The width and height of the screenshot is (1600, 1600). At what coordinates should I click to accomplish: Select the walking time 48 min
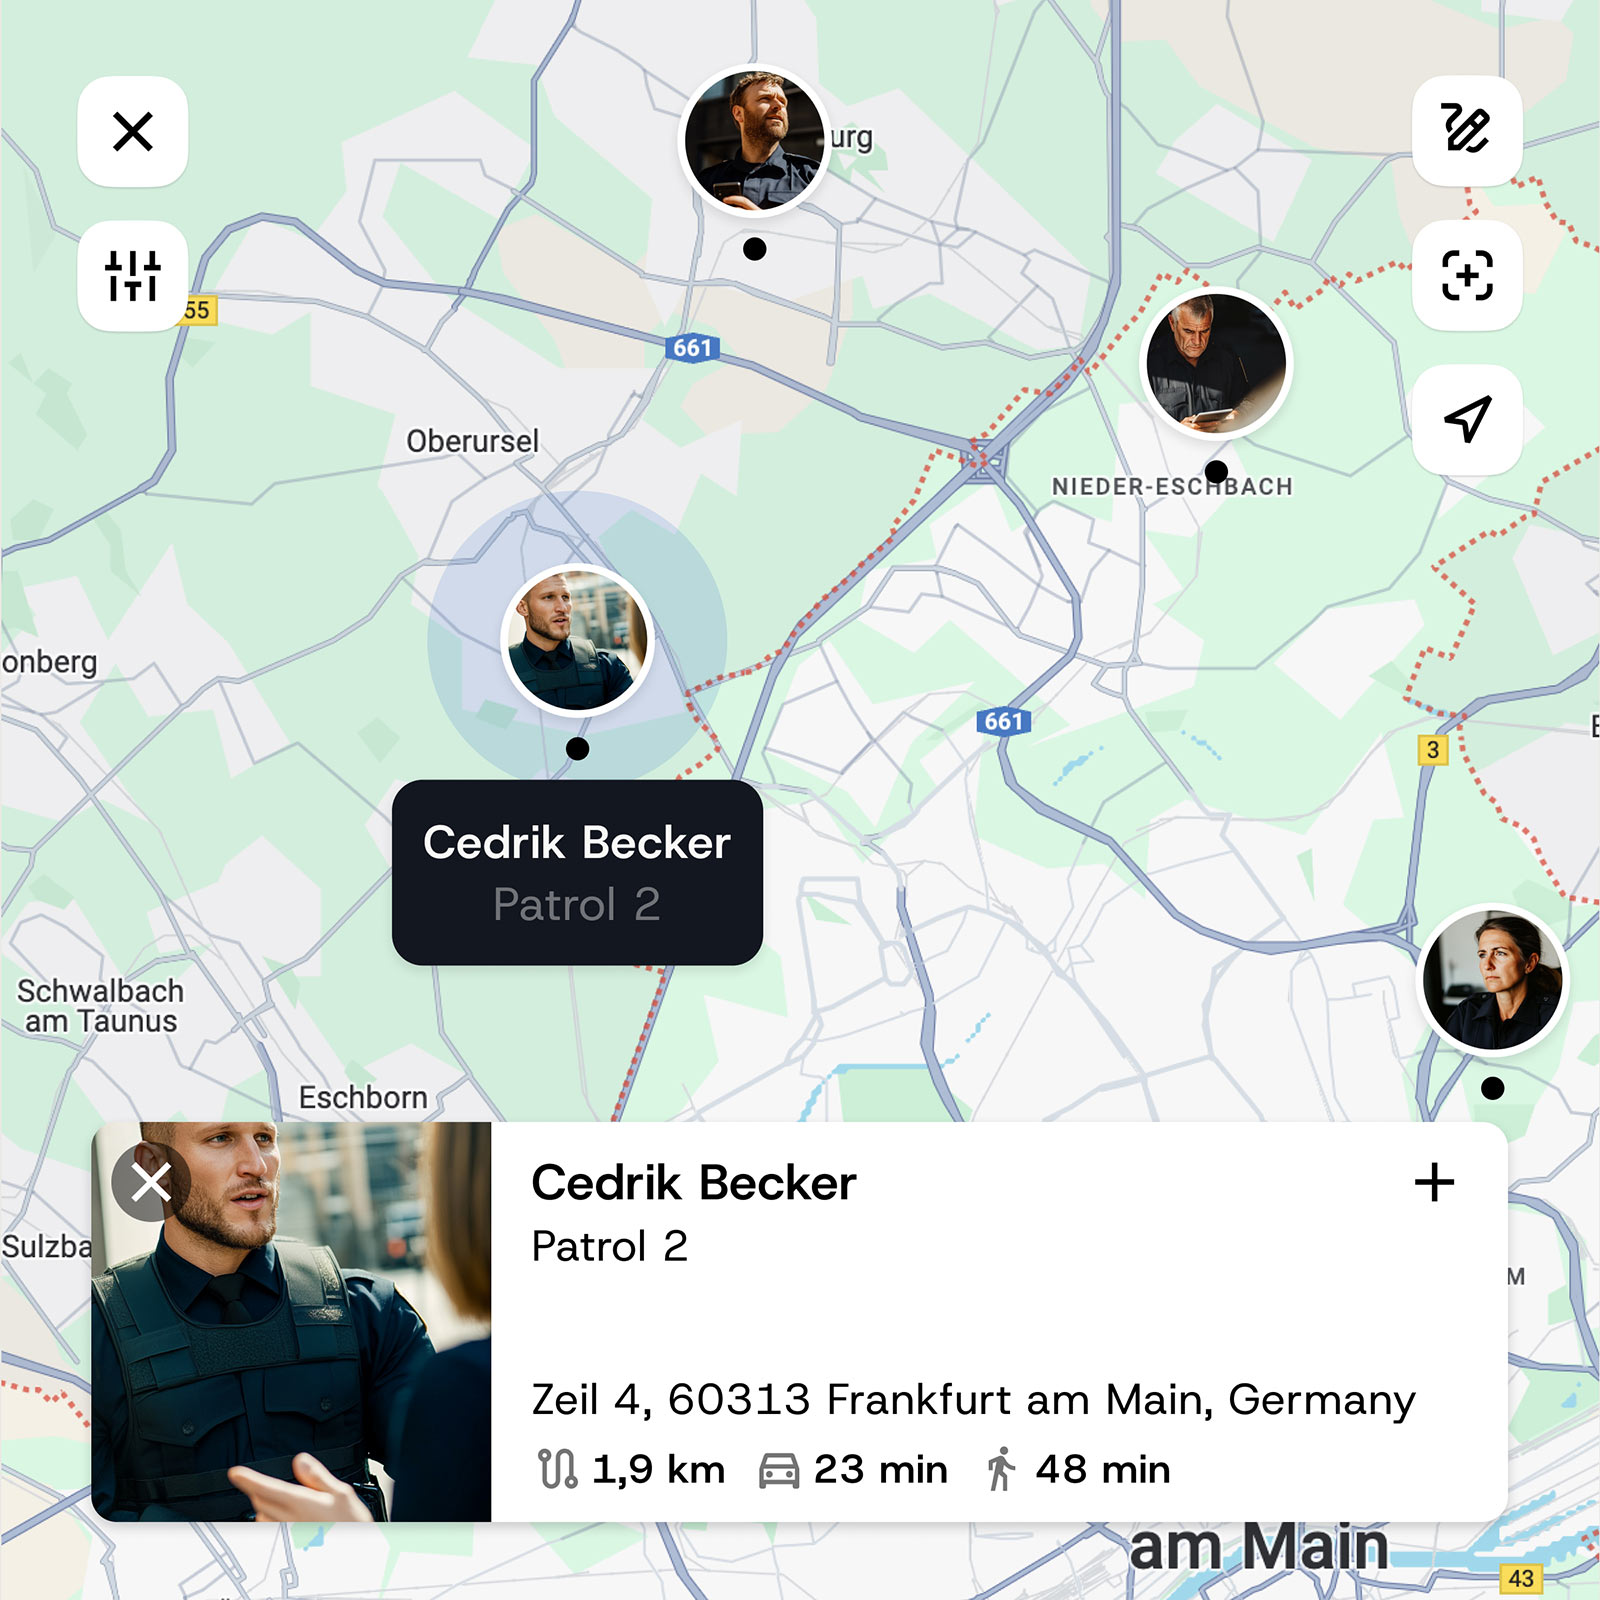coord(1077,1469)
